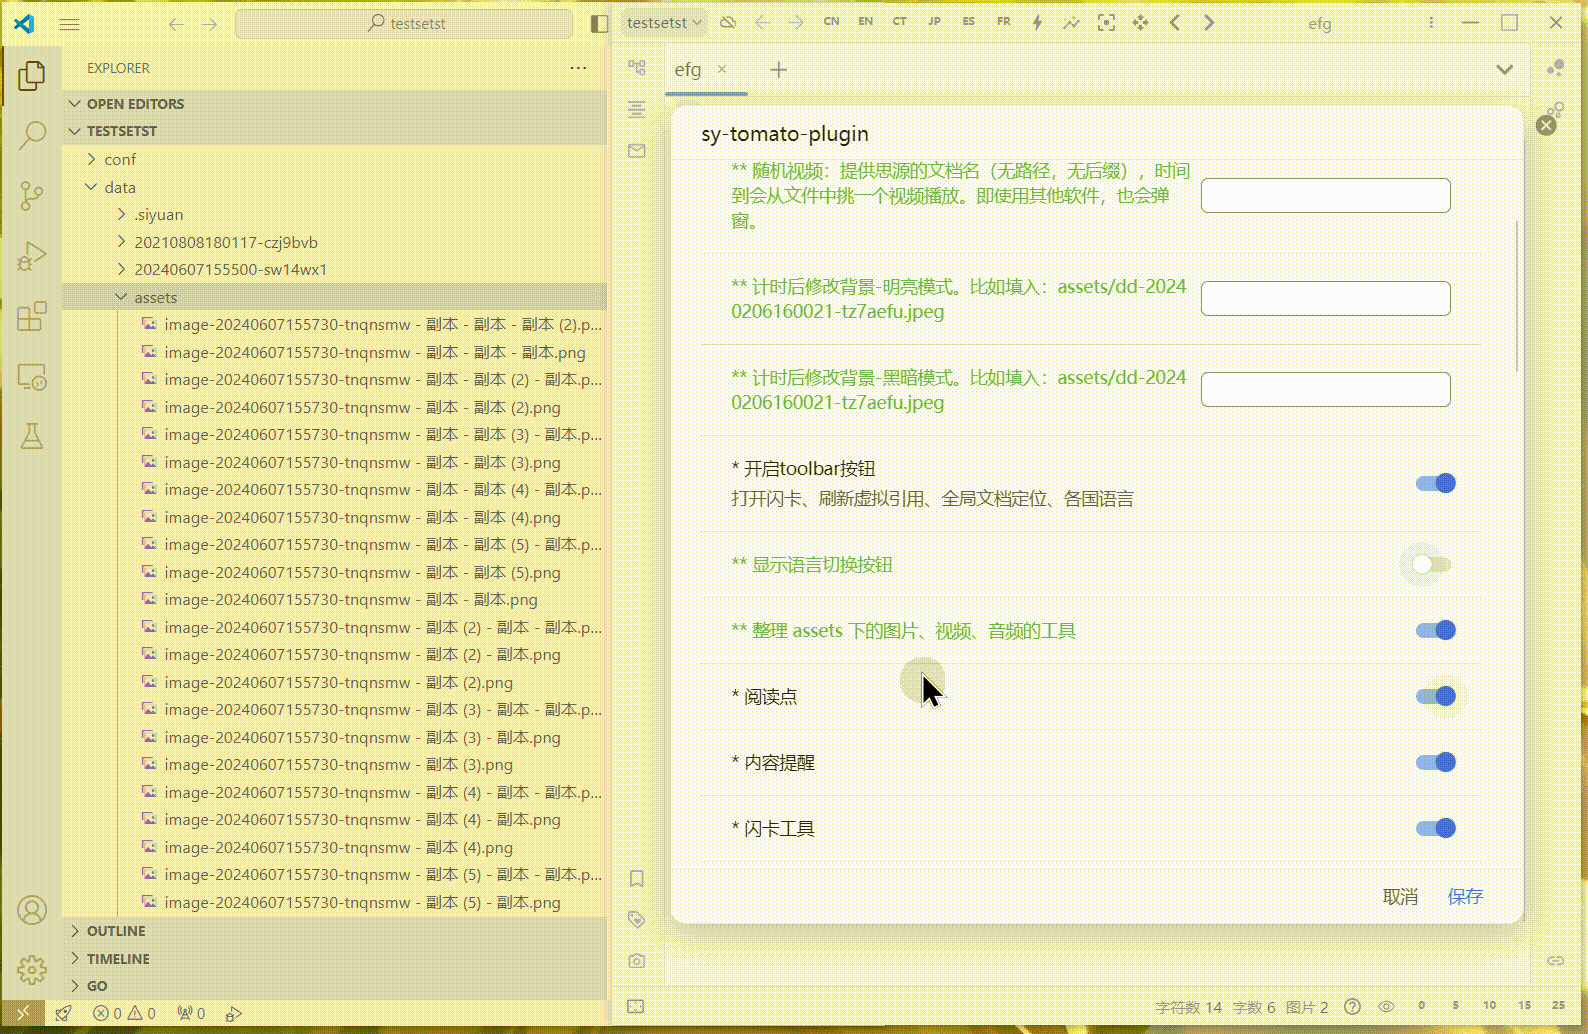Expand the .siyuan folder
Screen dimensions: 1588x1034
[335, 214]
